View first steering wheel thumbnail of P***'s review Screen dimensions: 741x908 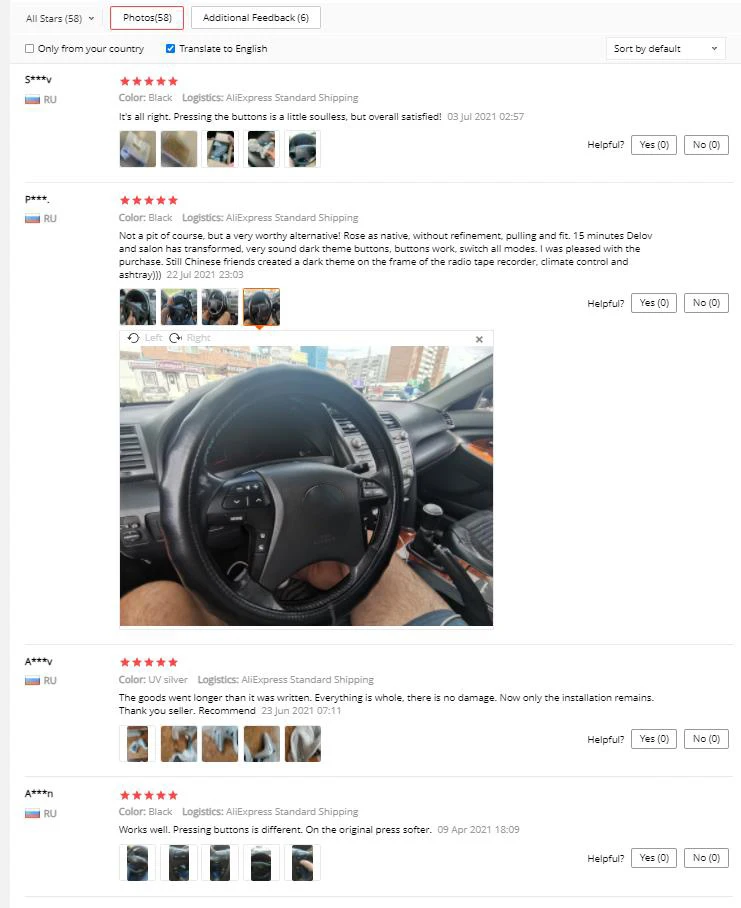138,306
